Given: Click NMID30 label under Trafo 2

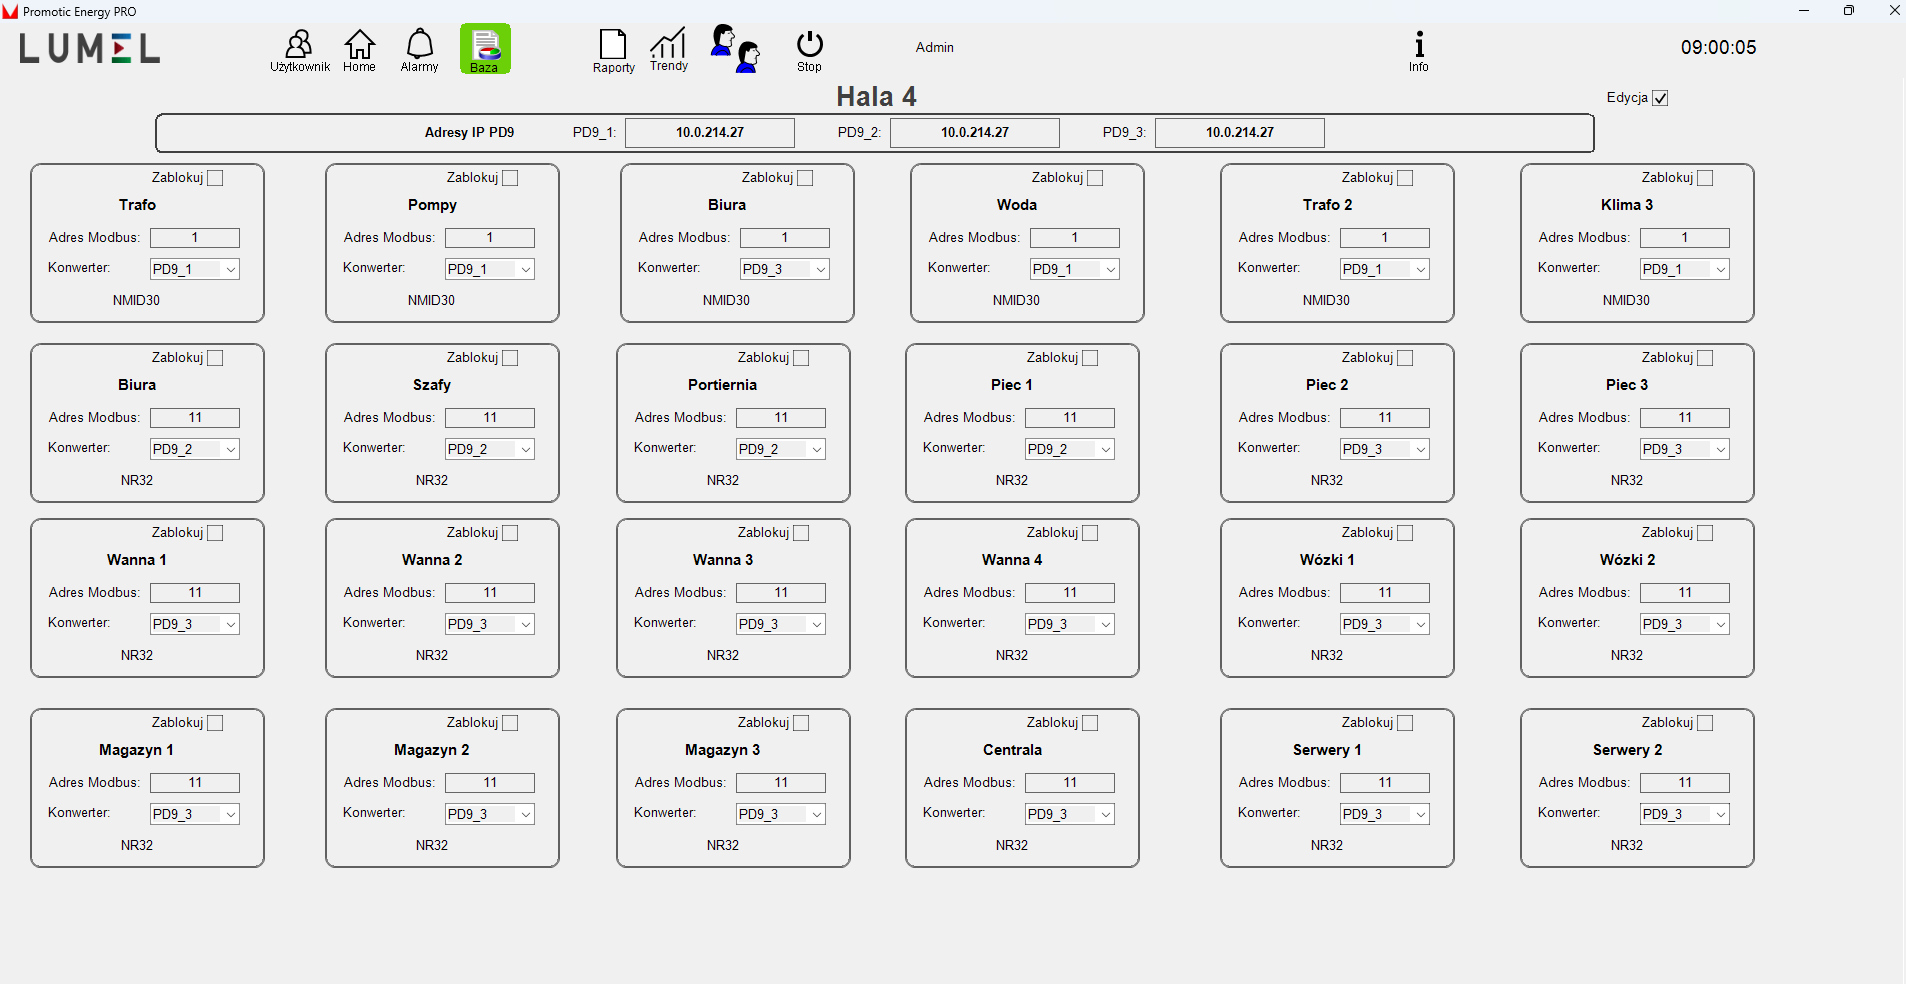Looking at the screenshot, I should (x=1326, y=300).
